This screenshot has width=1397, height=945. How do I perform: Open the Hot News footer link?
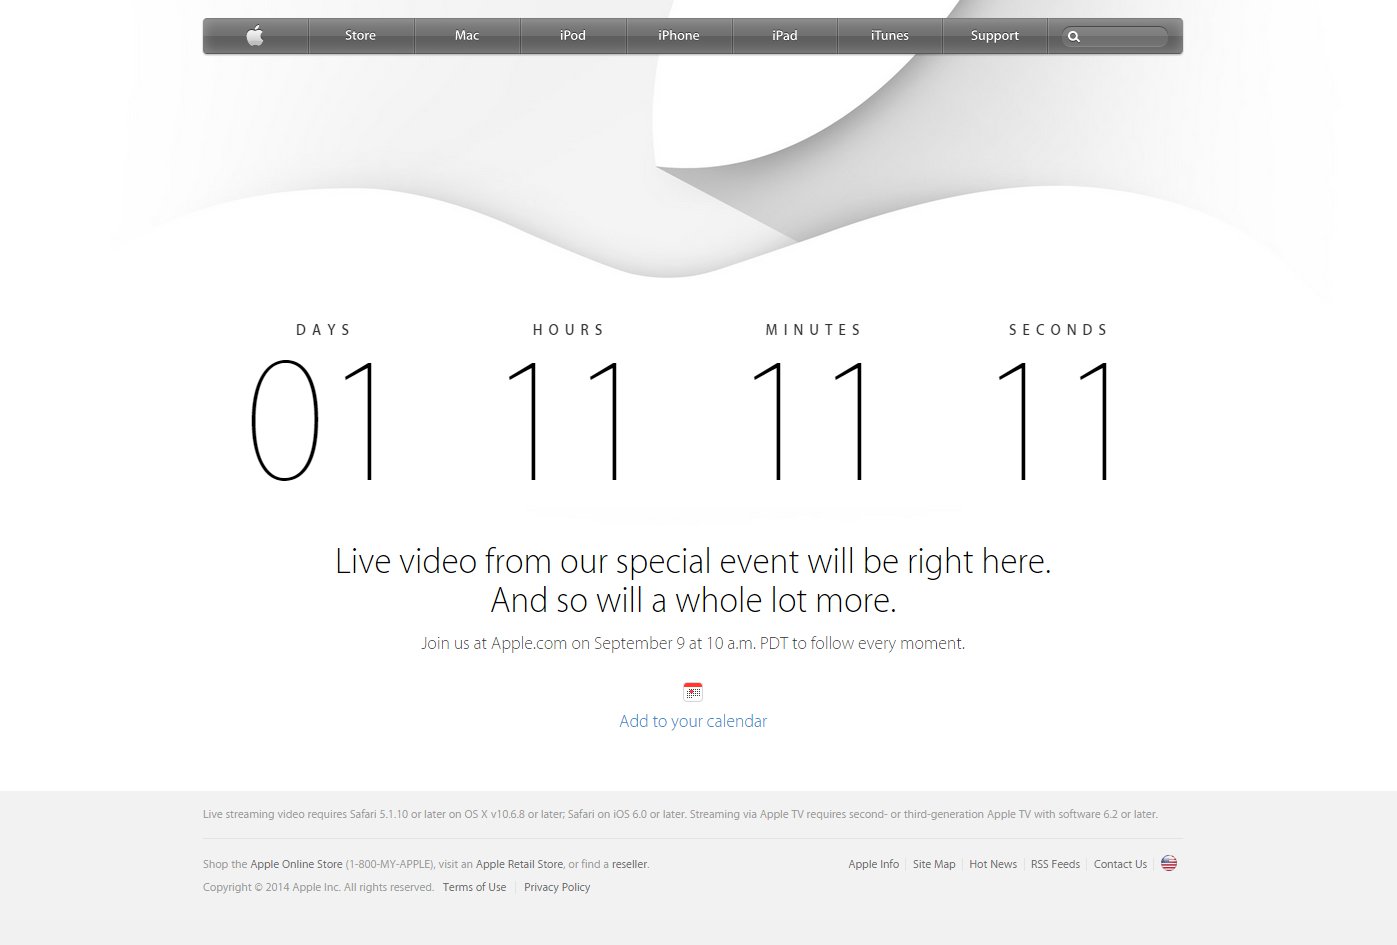tap(993, 864)
